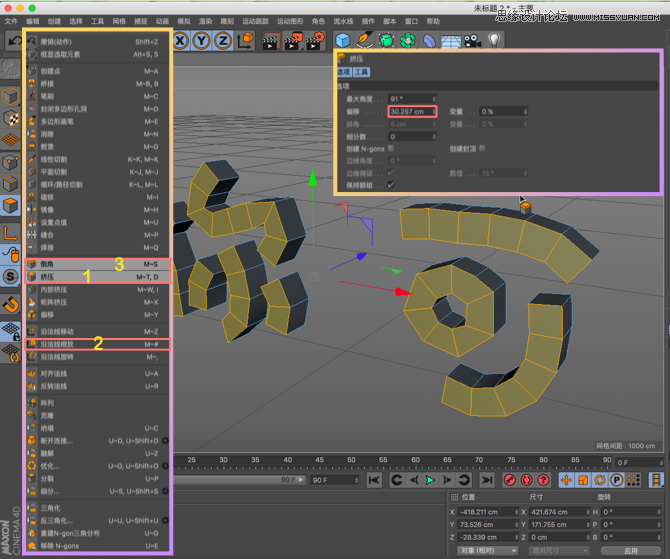Screen dimensions: 670x559
Task: Click timeline ruler at frame 60
Action: 415,460
